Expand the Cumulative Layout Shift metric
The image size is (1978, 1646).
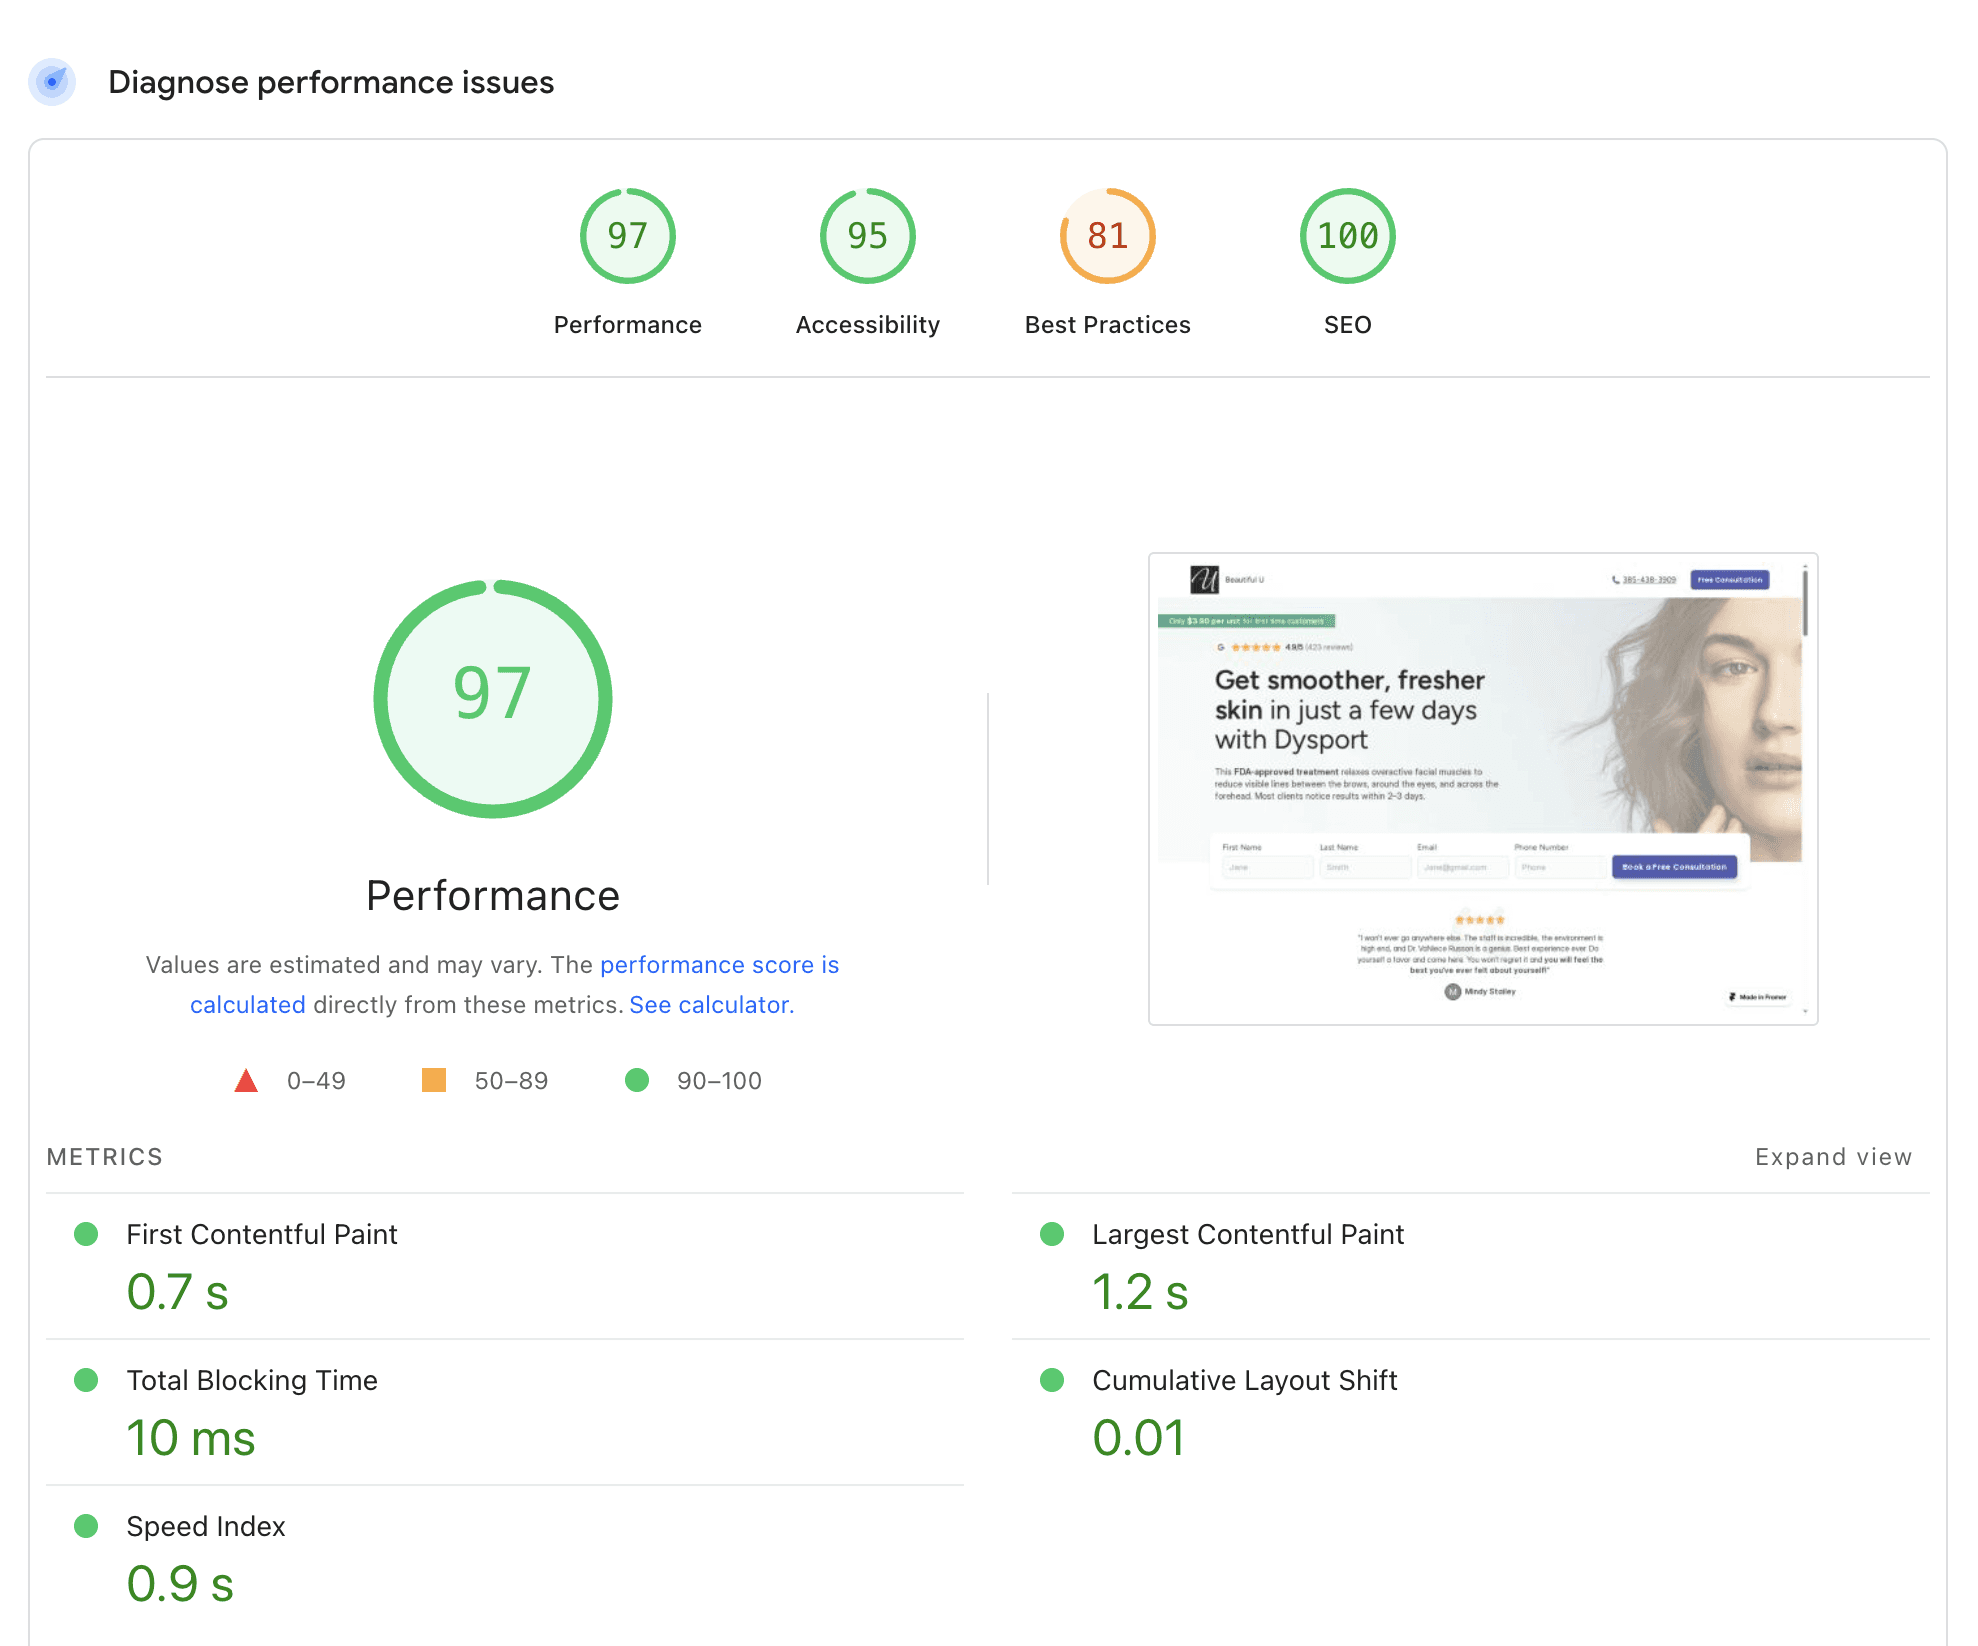[x=1244, y=1381]
